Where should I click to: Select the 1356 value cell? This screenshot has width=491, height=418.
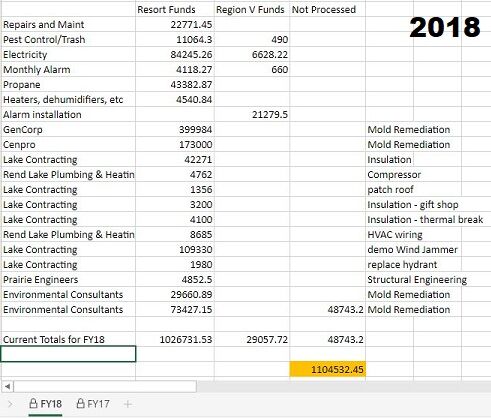175,189
